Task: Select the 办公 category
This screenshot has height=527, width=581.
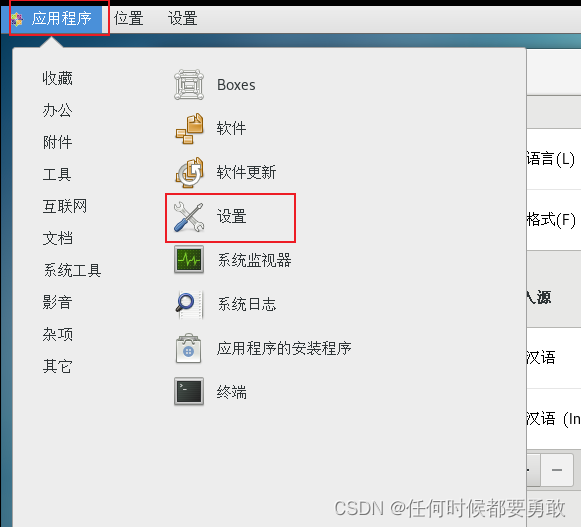Action: coord(57,110)
